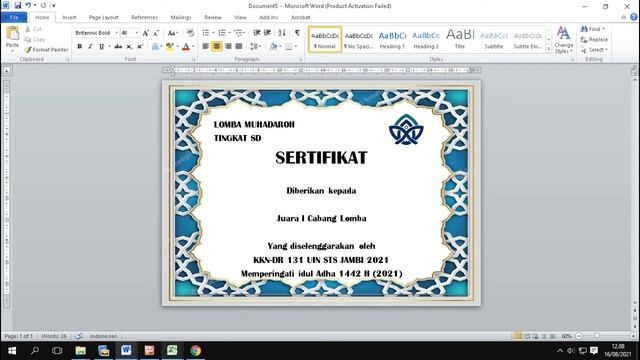
Task: Apply subscript formatting
Action: [129, 47]
